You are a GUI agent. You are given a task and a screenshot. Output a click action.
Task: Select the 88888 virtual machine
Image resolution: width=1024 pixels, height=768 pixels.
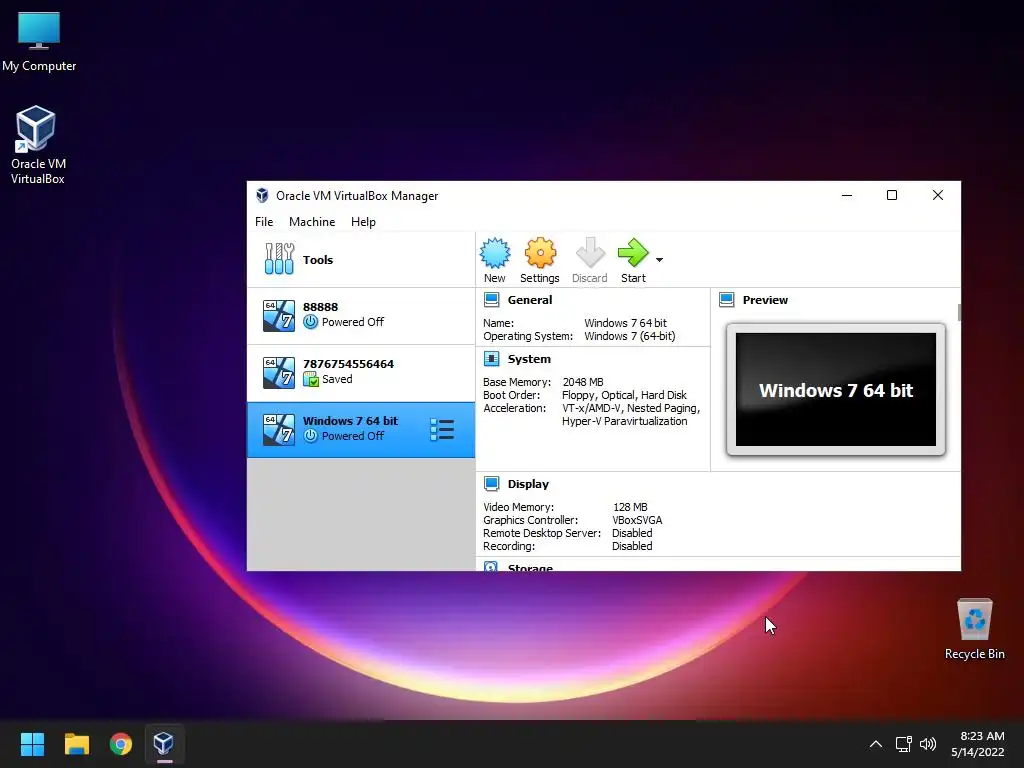361,316
